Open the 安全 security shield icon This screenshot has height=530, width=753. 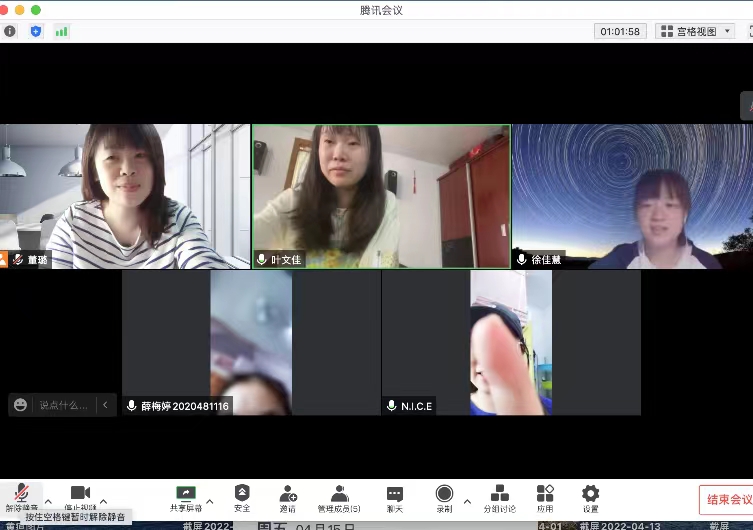tap(242, 494)
